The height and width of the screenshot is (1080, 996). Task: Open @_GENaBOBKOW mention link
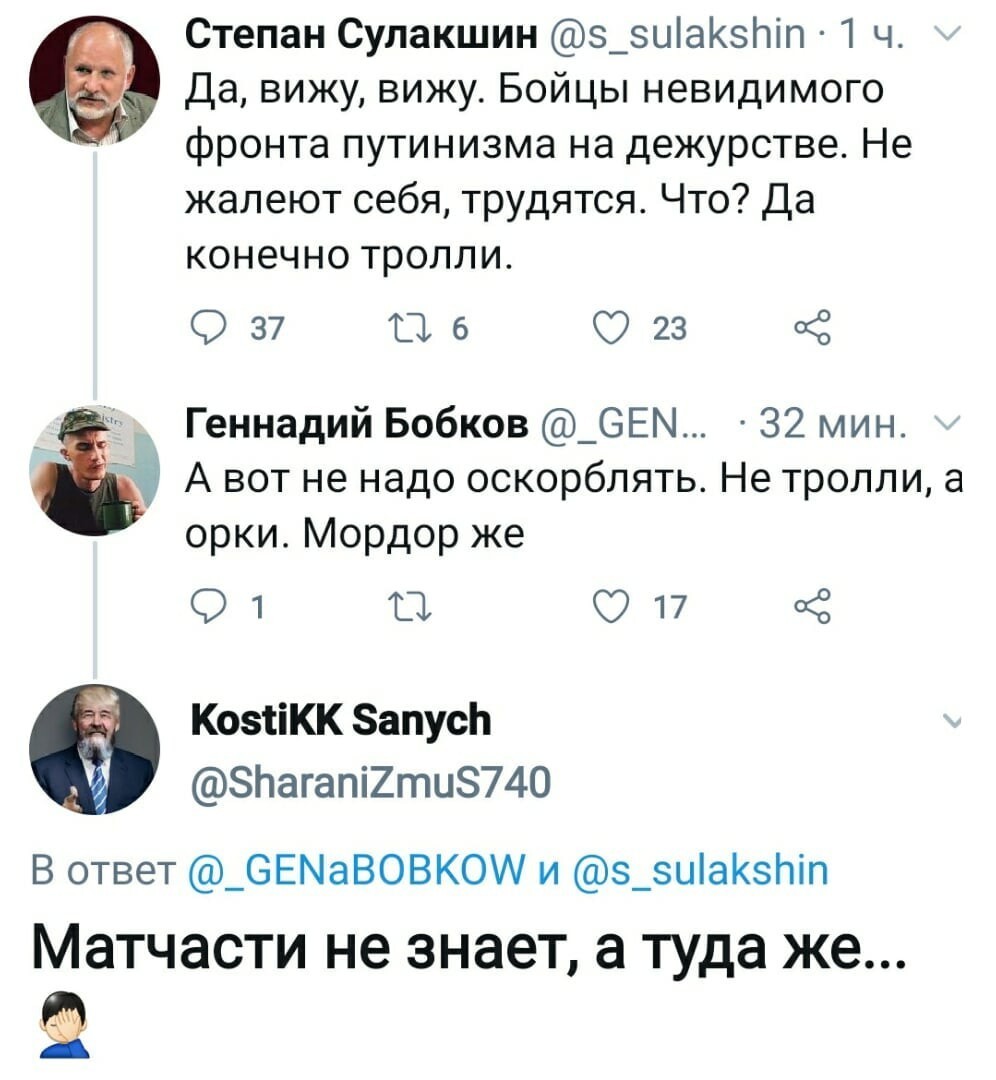356,870
